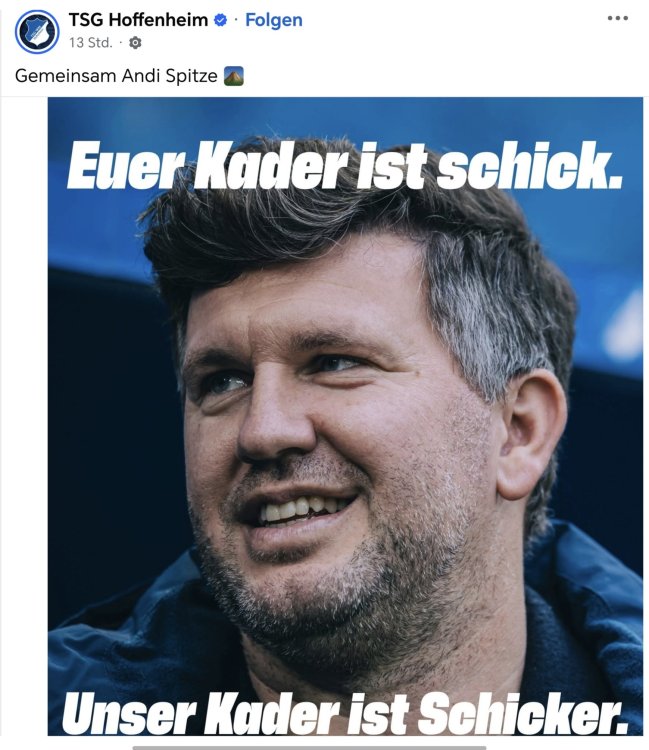Click the headline Euer Kader ist schick.
The image size is (649, 750).
(x=344, y=165)
